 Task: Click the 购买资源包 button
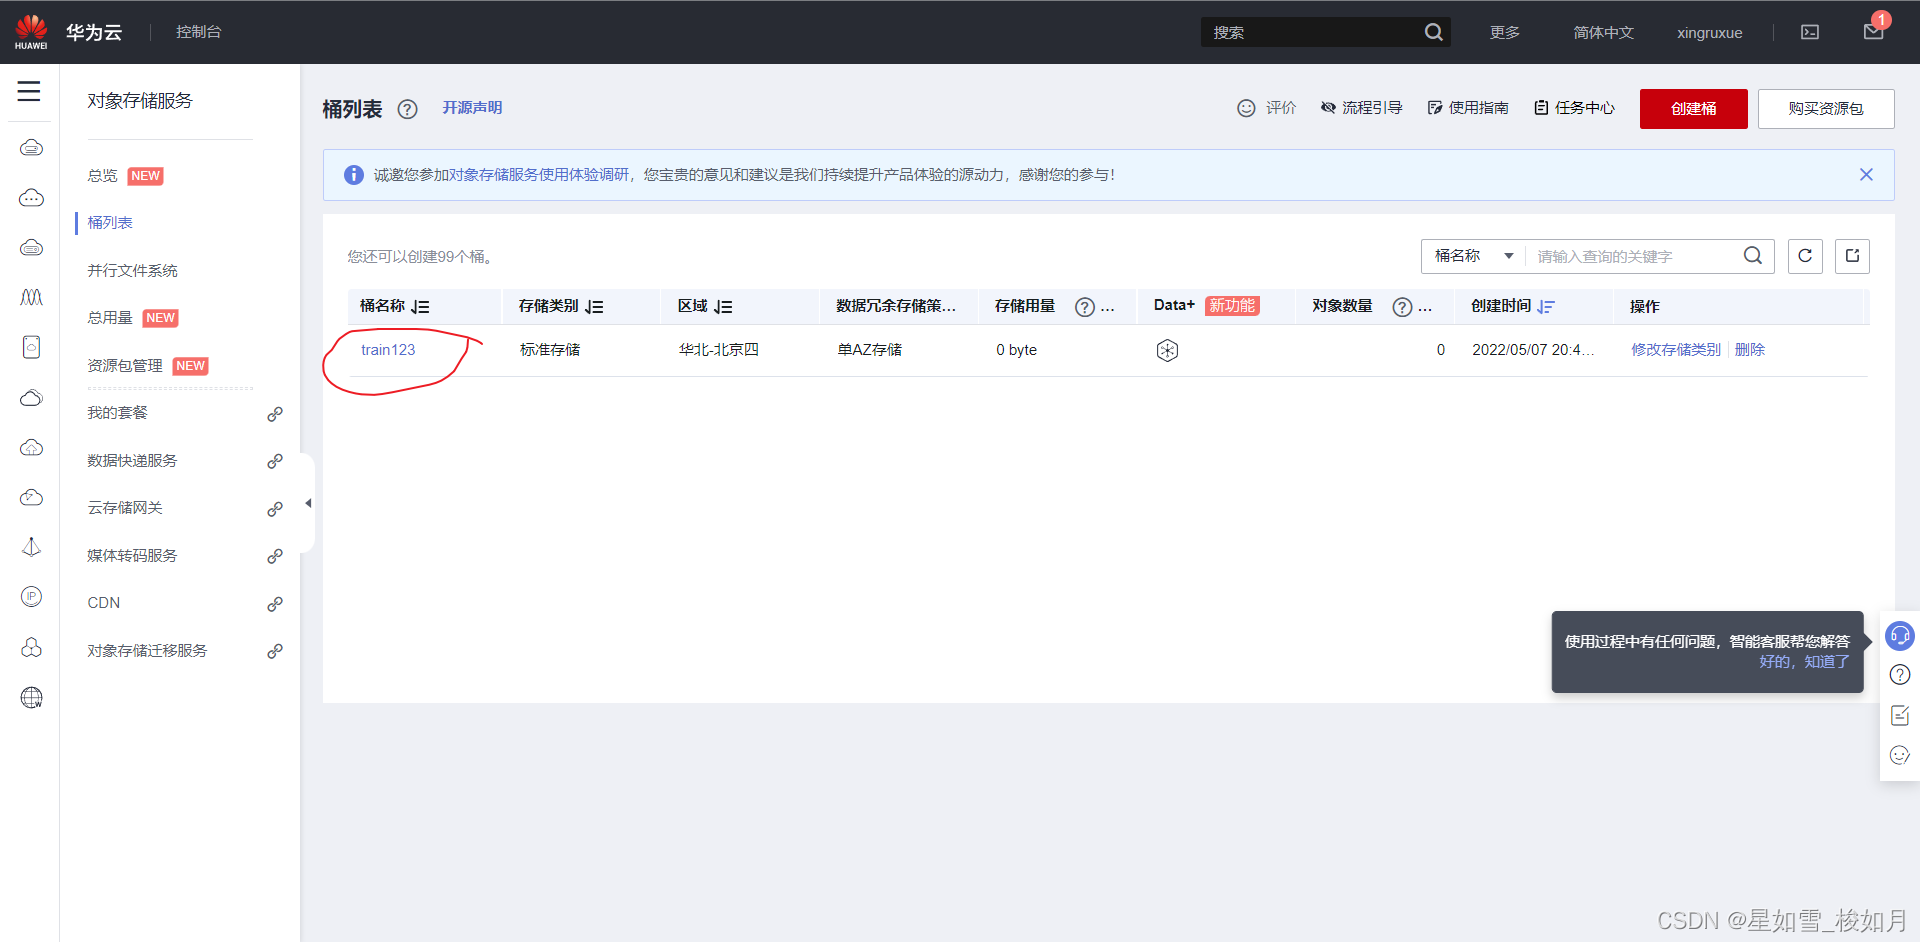point(1826,109)
